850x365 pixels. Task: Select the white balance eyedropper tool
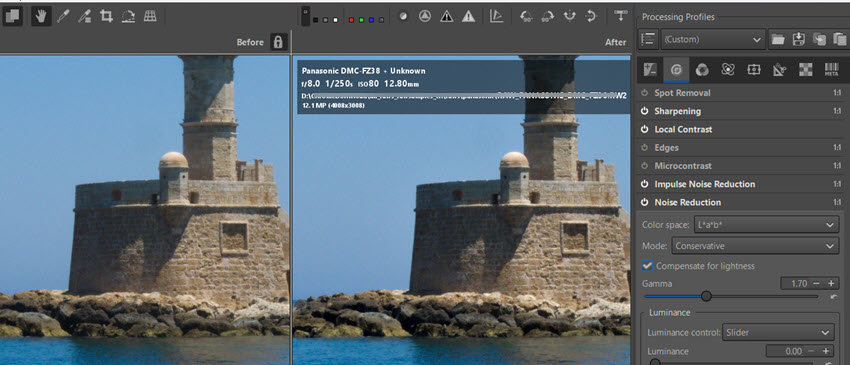tap(63, 16)
